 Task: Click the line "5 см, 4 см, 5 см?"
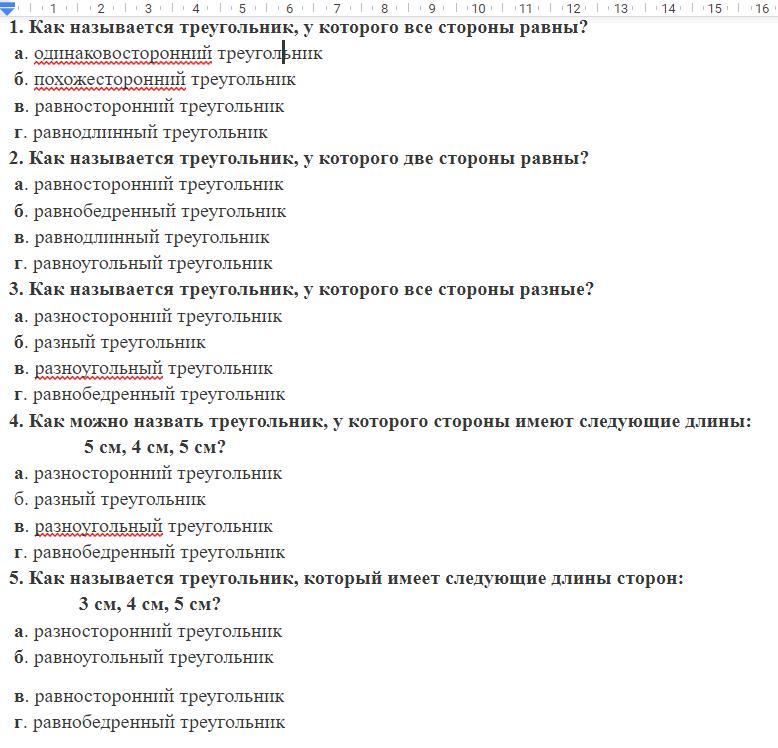pyautogui.click(x=155, y=447)
